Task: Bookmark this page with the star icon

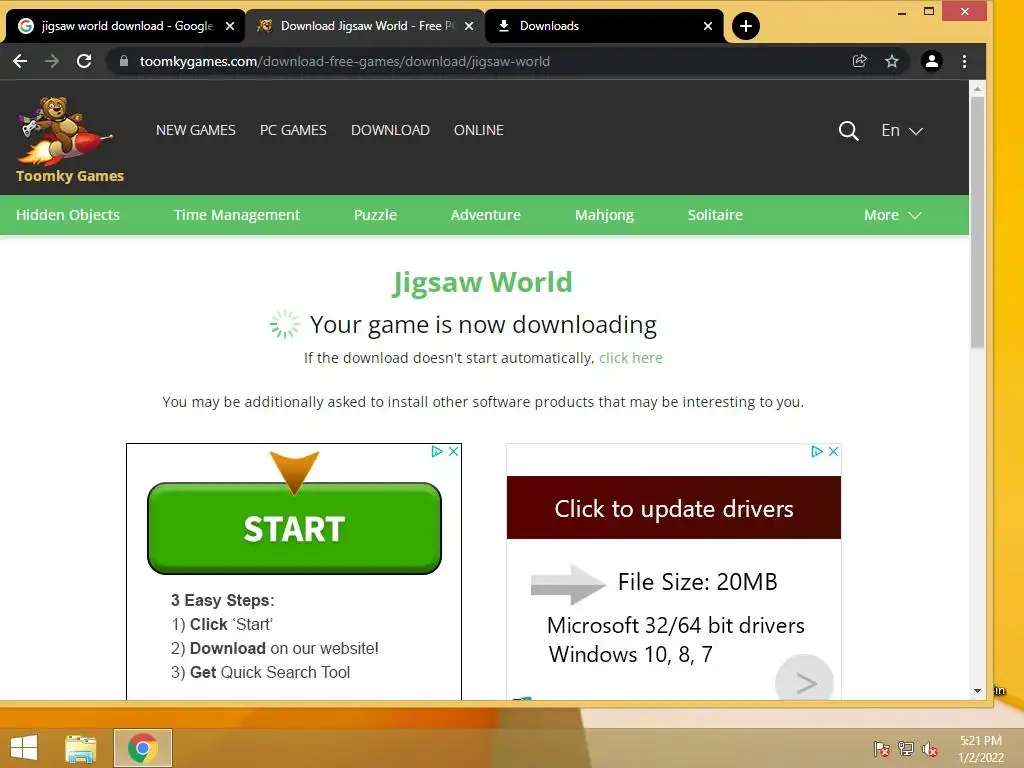Action: point(891,61)
